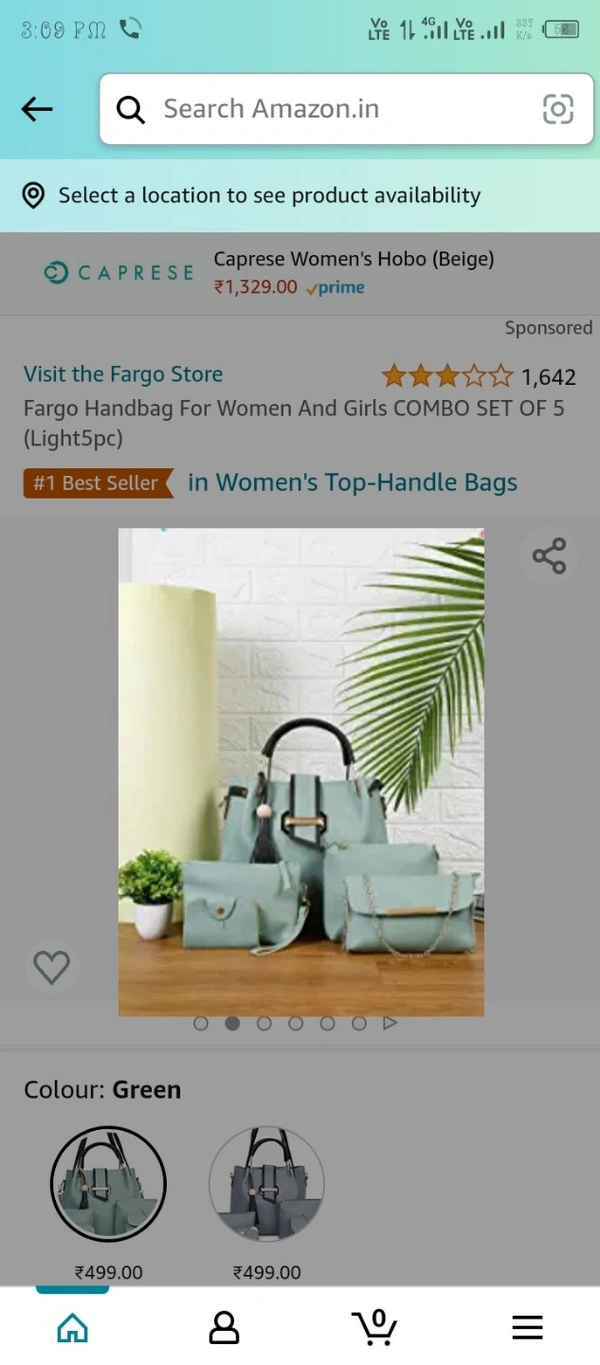Tap location pin icon
Screen dimensions: 600x1365
[x=33, y=196]
